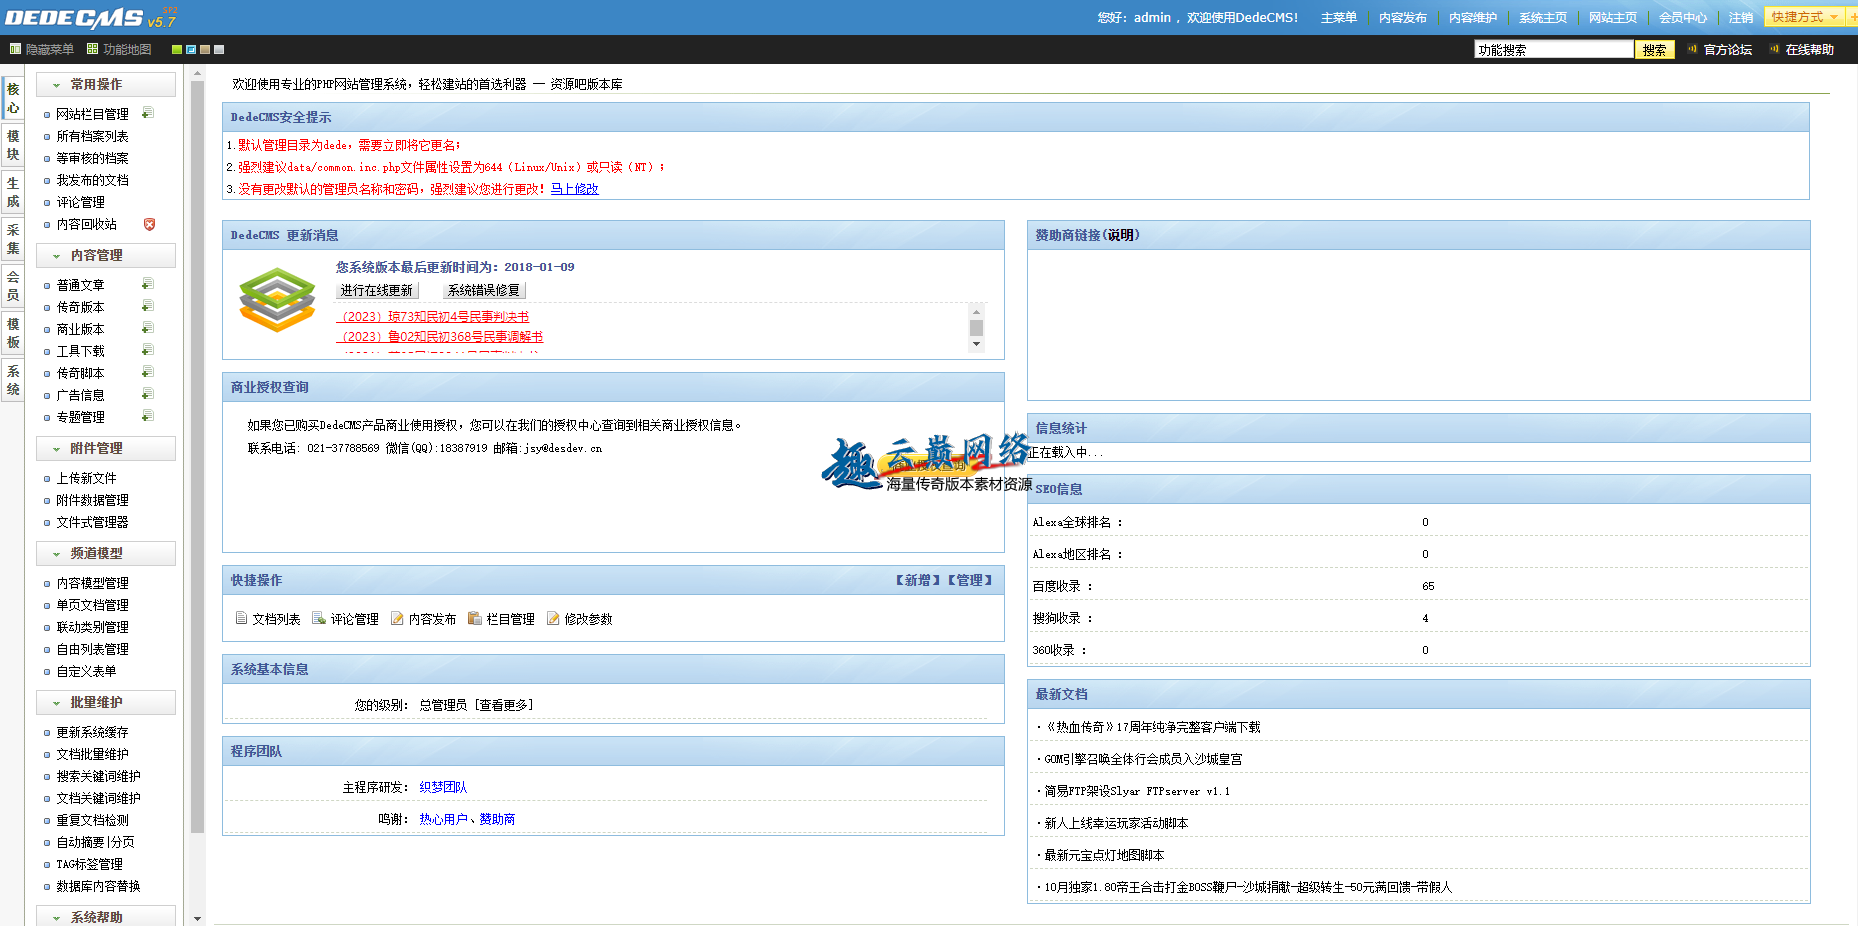Open 会员中心 in top navigation
1858x926 pixels.
1682,17
